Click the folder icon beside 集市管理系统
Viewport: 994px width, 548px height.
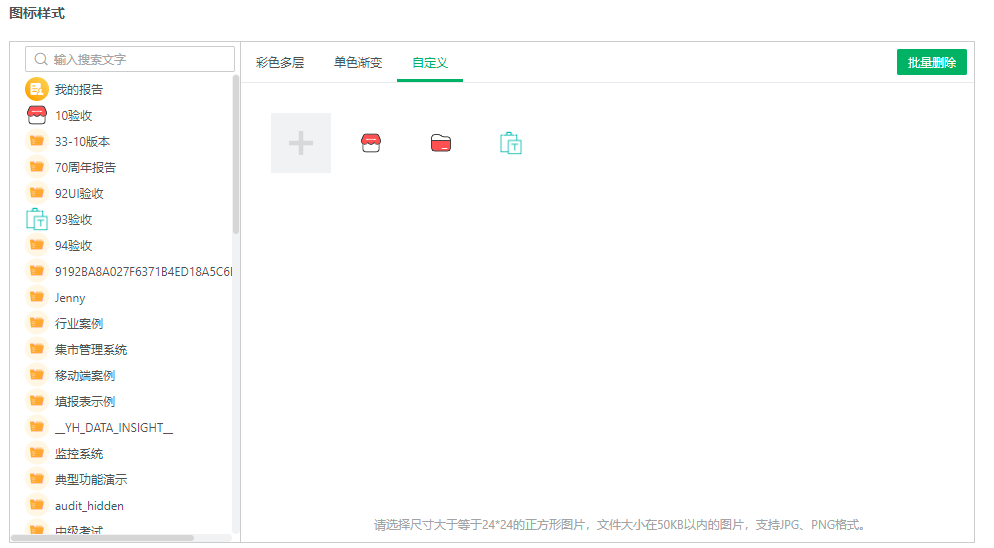[x=37, y=349]
